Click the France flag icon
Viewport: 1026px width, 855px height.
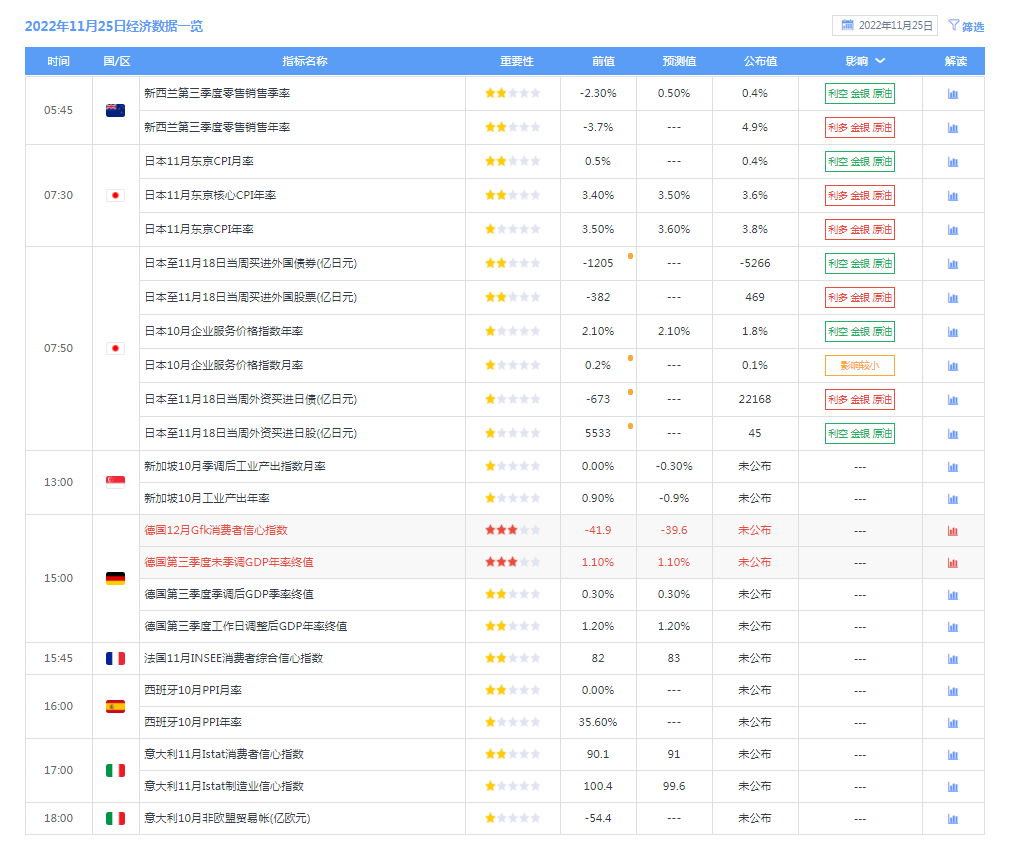116,659
